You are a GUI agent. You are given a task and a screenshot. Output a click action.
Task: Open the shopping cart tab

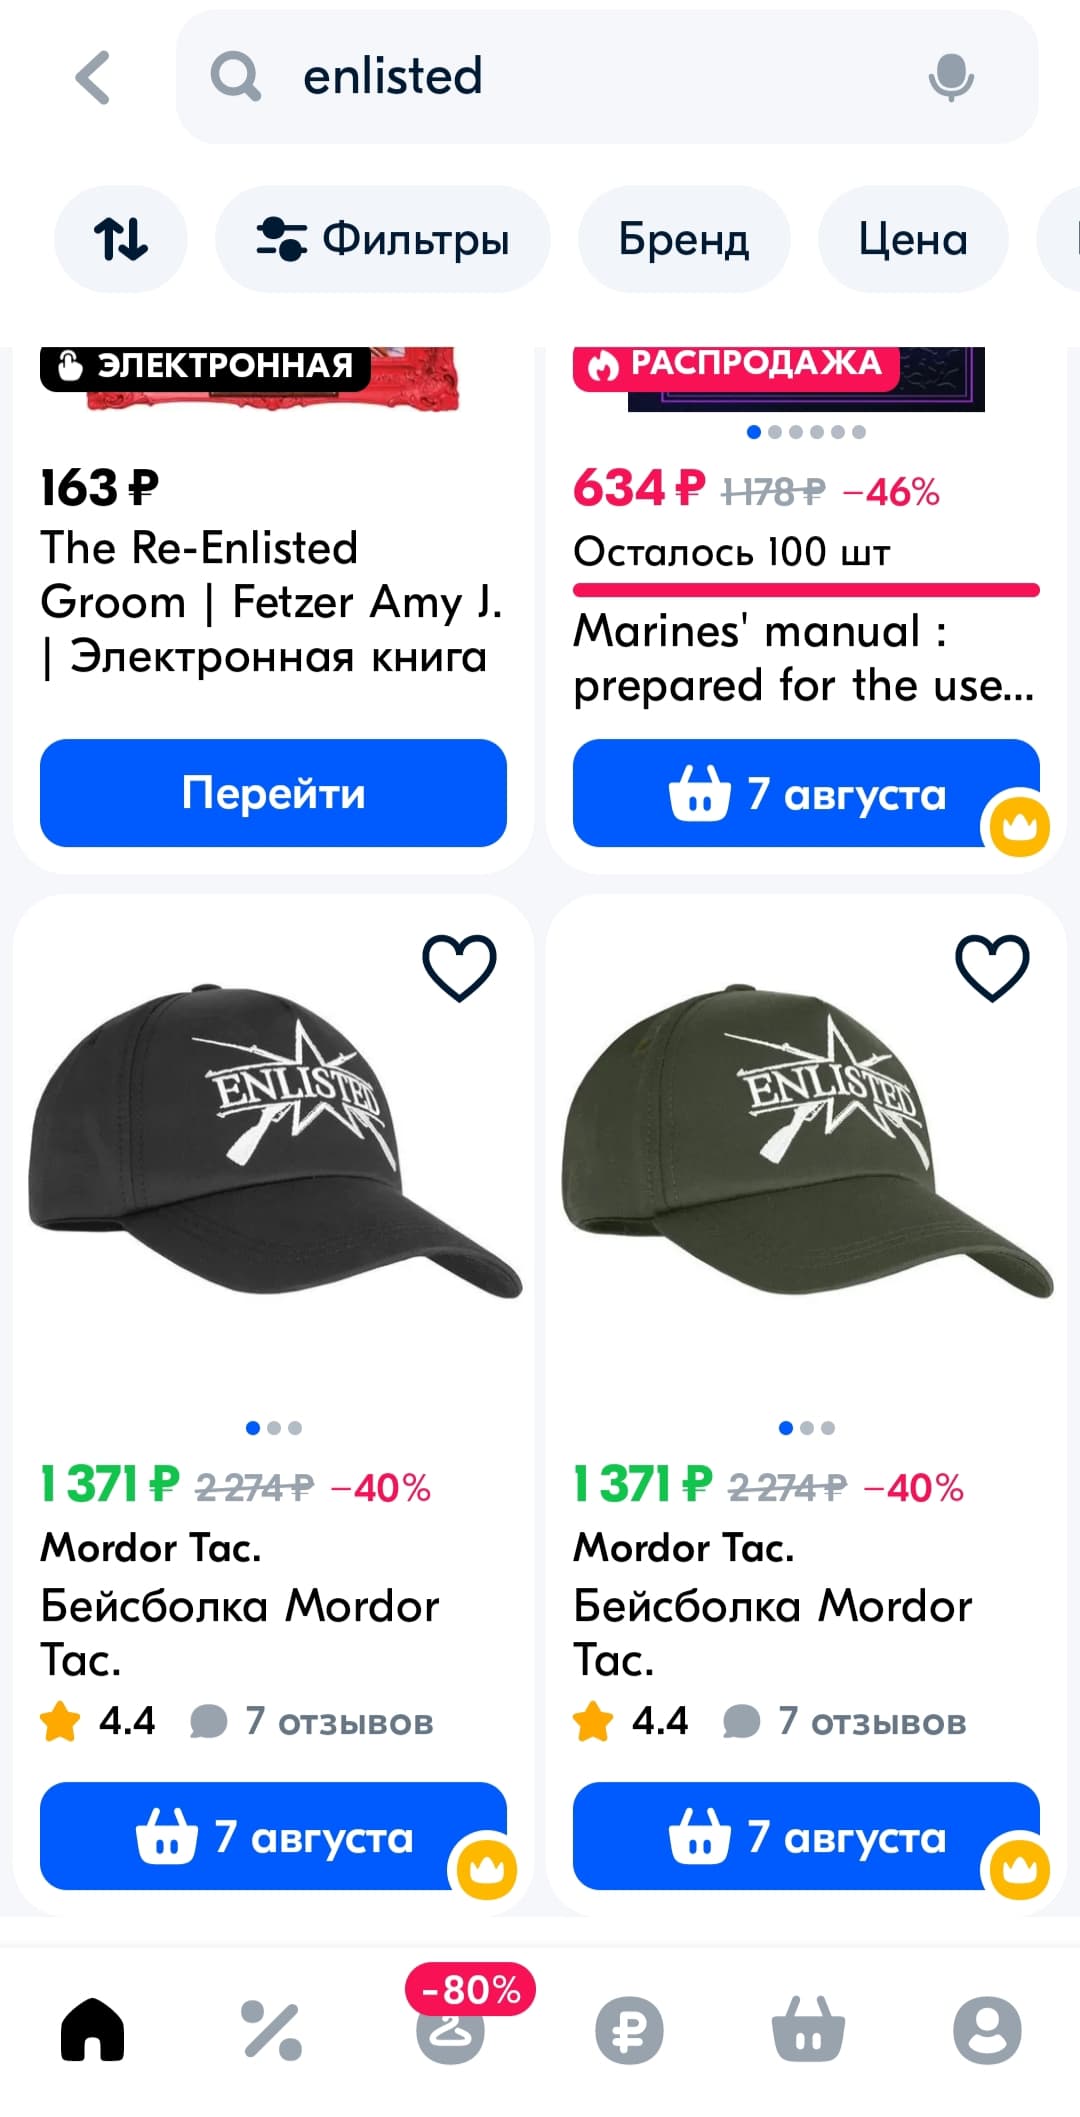tap(808, 2030)
